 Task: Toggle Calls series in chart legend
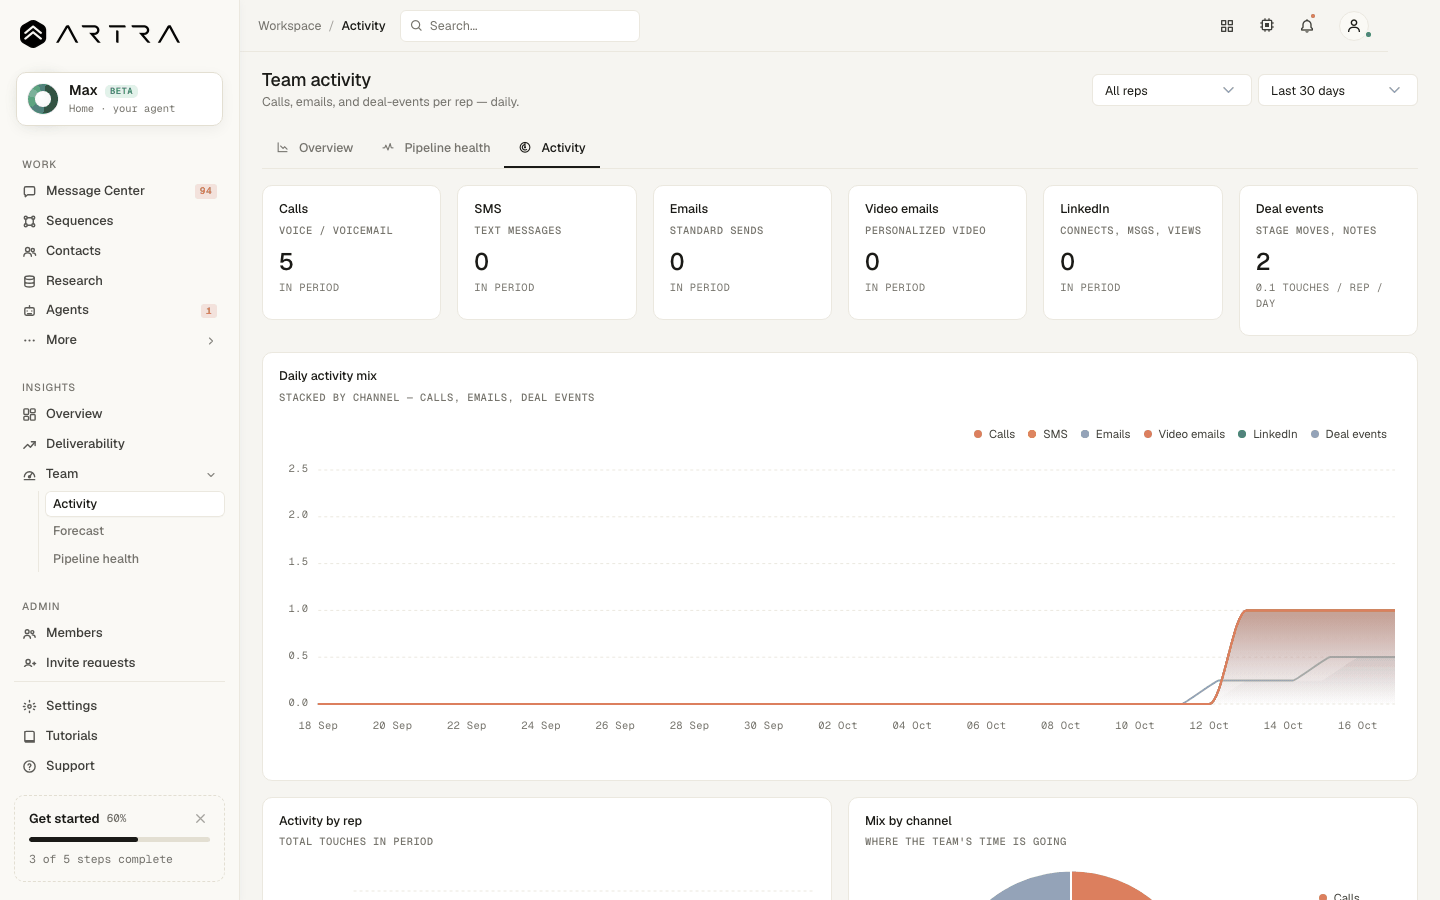tap(994, 434)
